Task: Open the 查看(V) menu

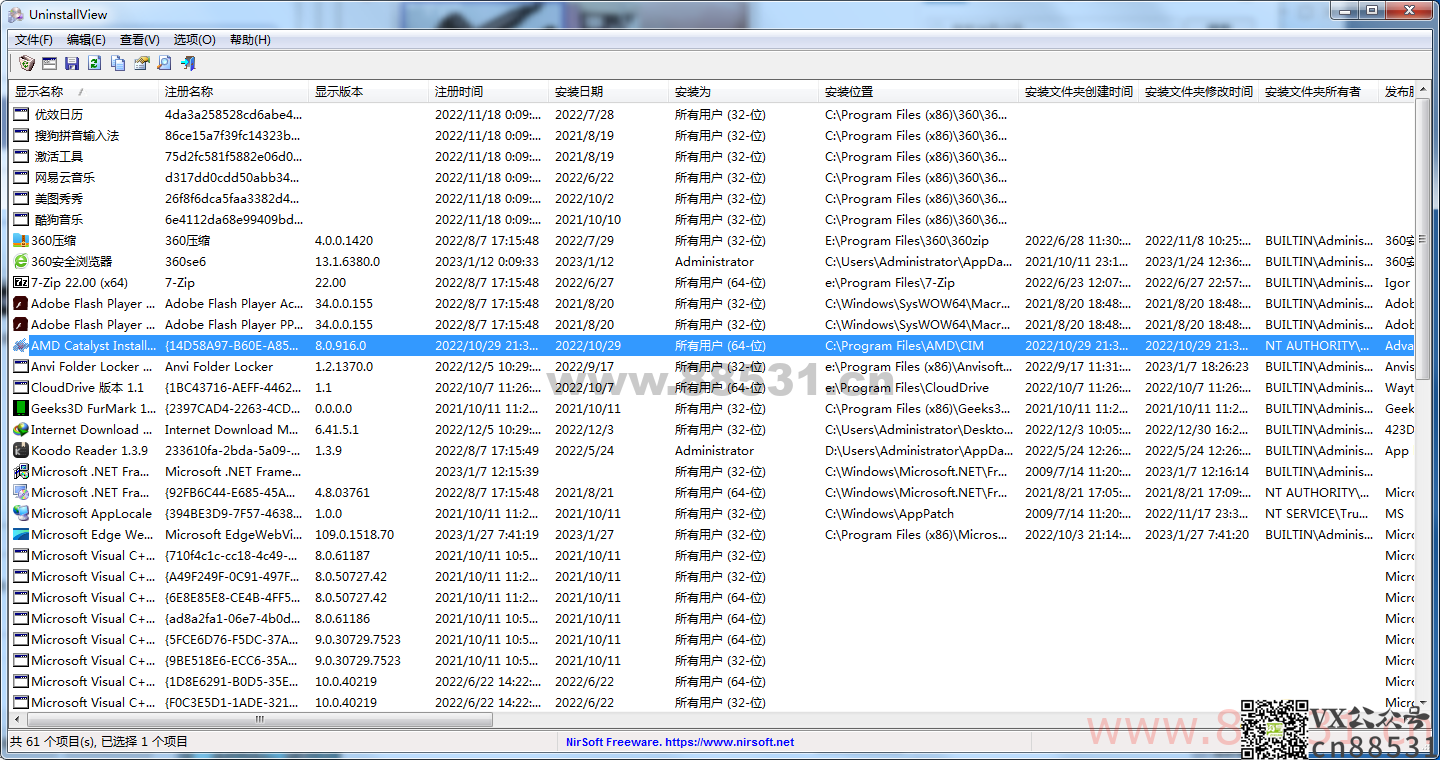Action: coord(139,40)
